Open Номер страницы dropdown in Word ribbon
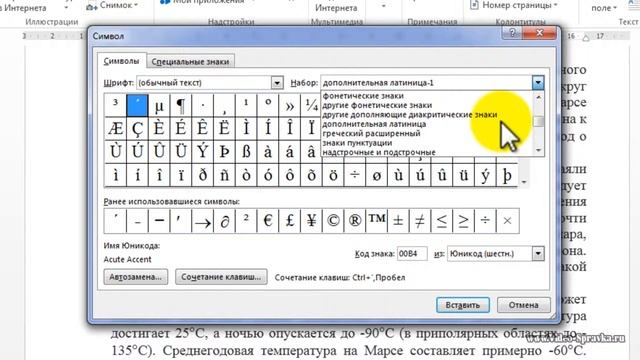Image resolution: width=640 pixels, height=360 pixels. 514,6
